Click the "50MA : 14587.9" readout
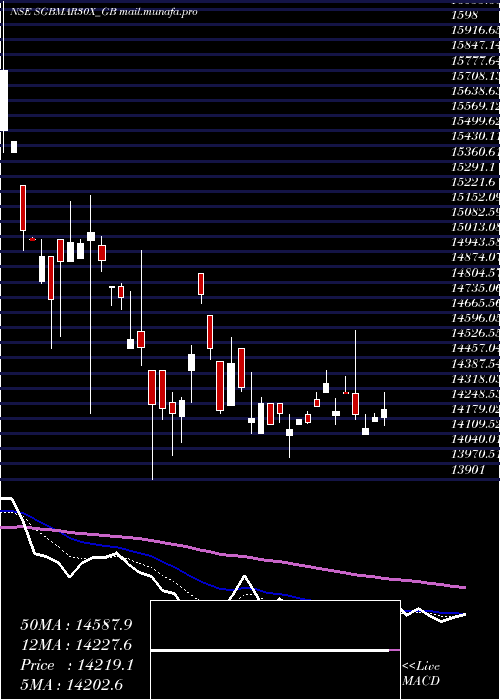 coord(77,625)
